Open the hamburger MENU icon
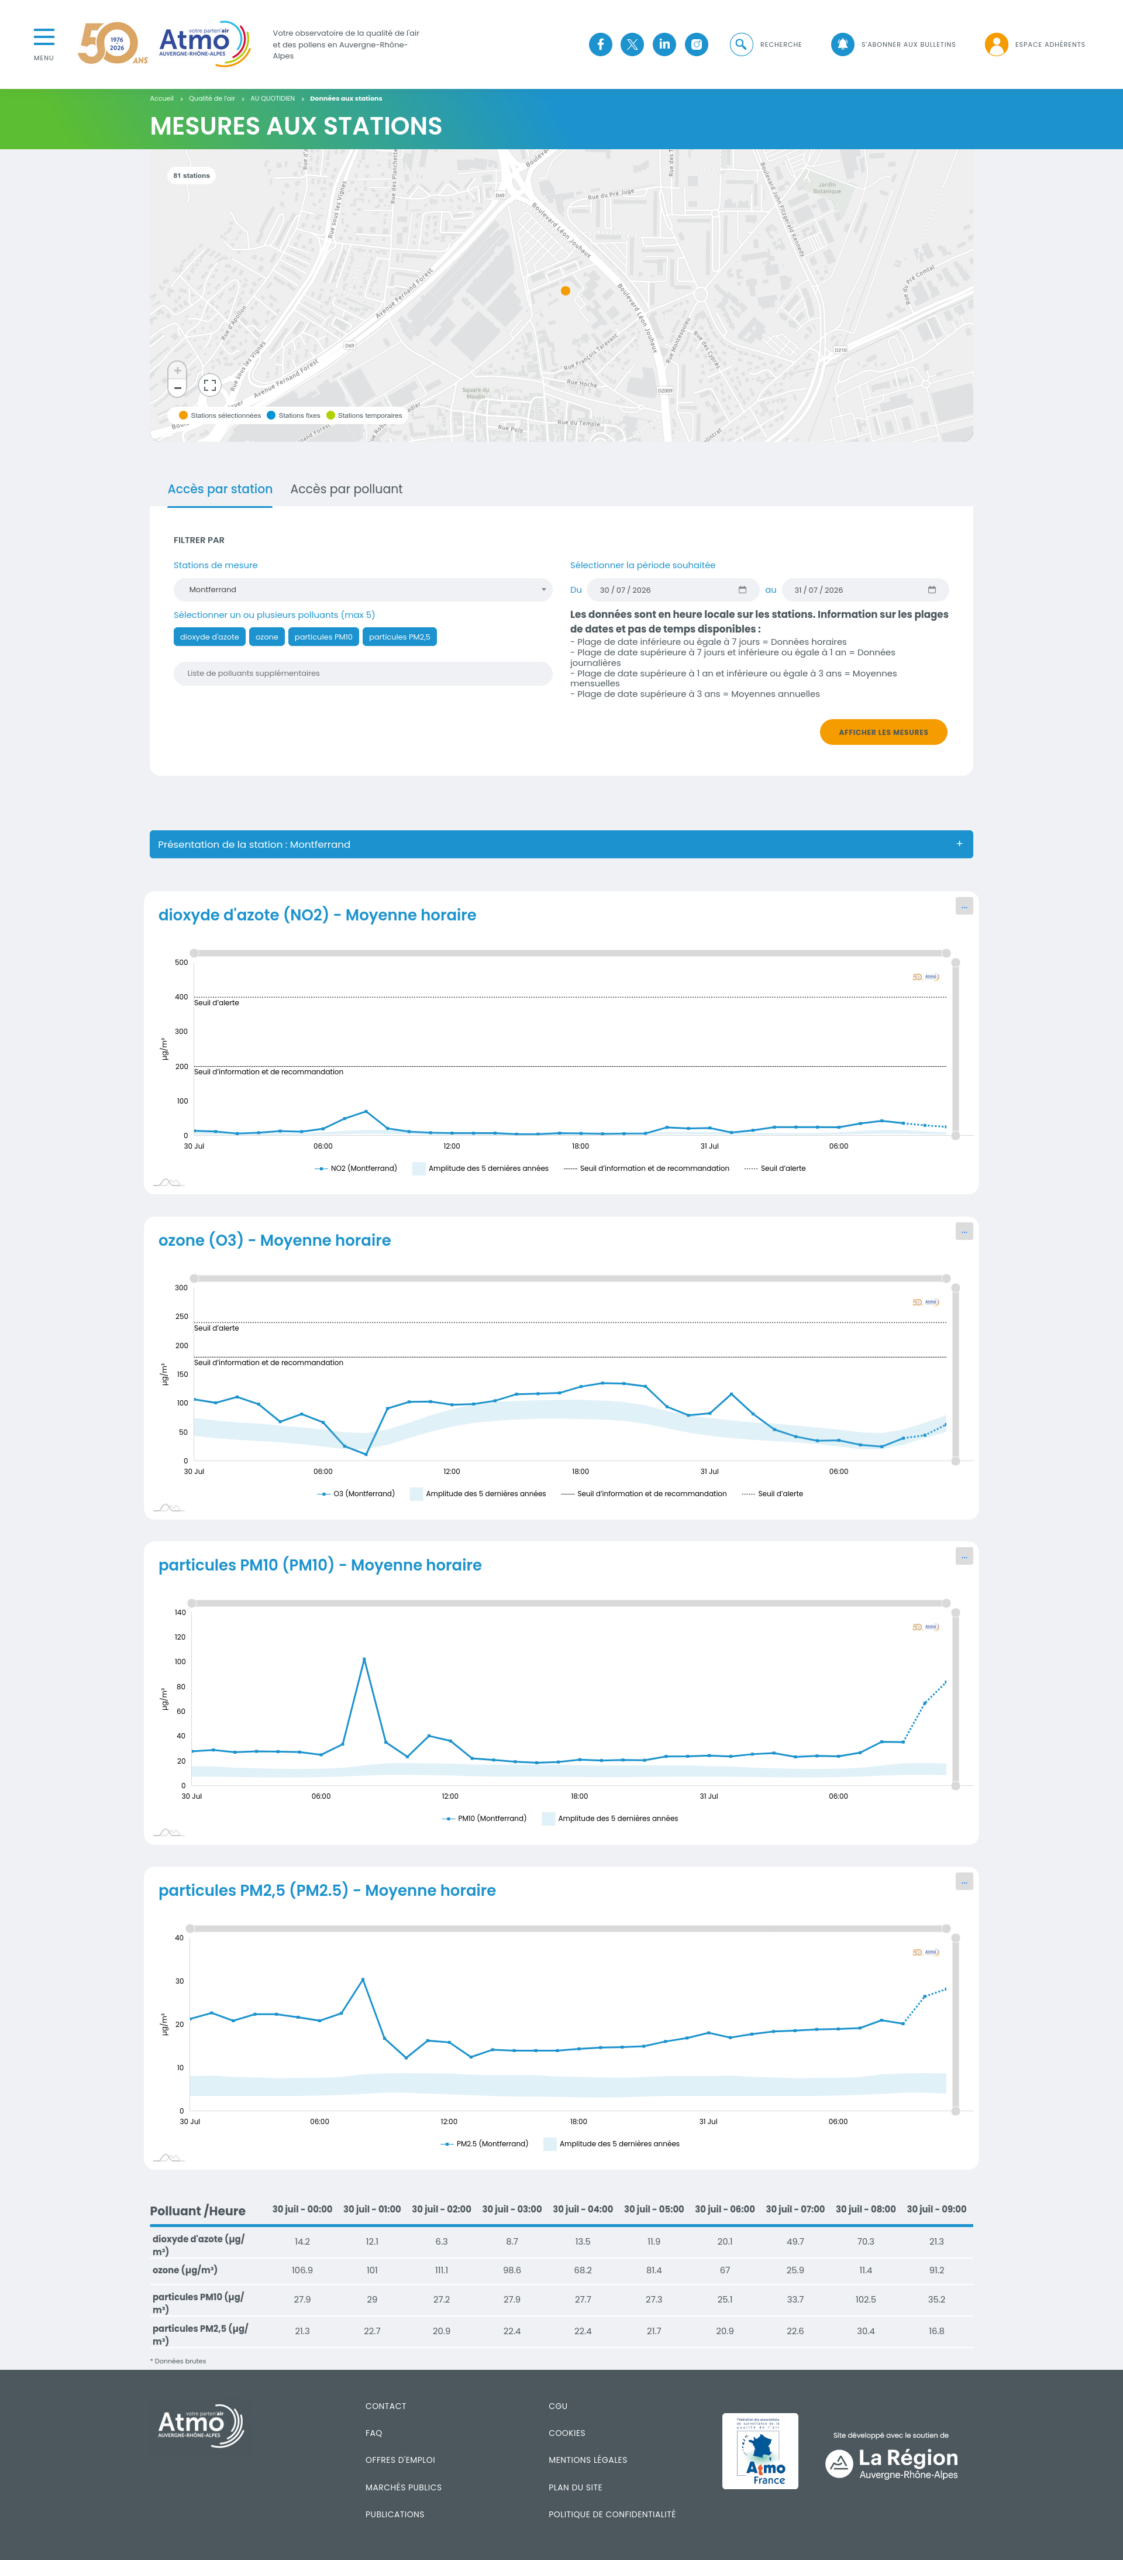 point(44,38)
